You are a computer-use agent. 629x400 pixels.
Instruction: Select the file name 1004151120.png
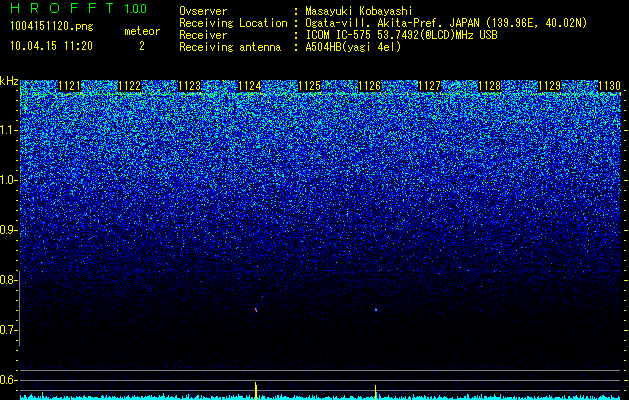coord(52,27)
